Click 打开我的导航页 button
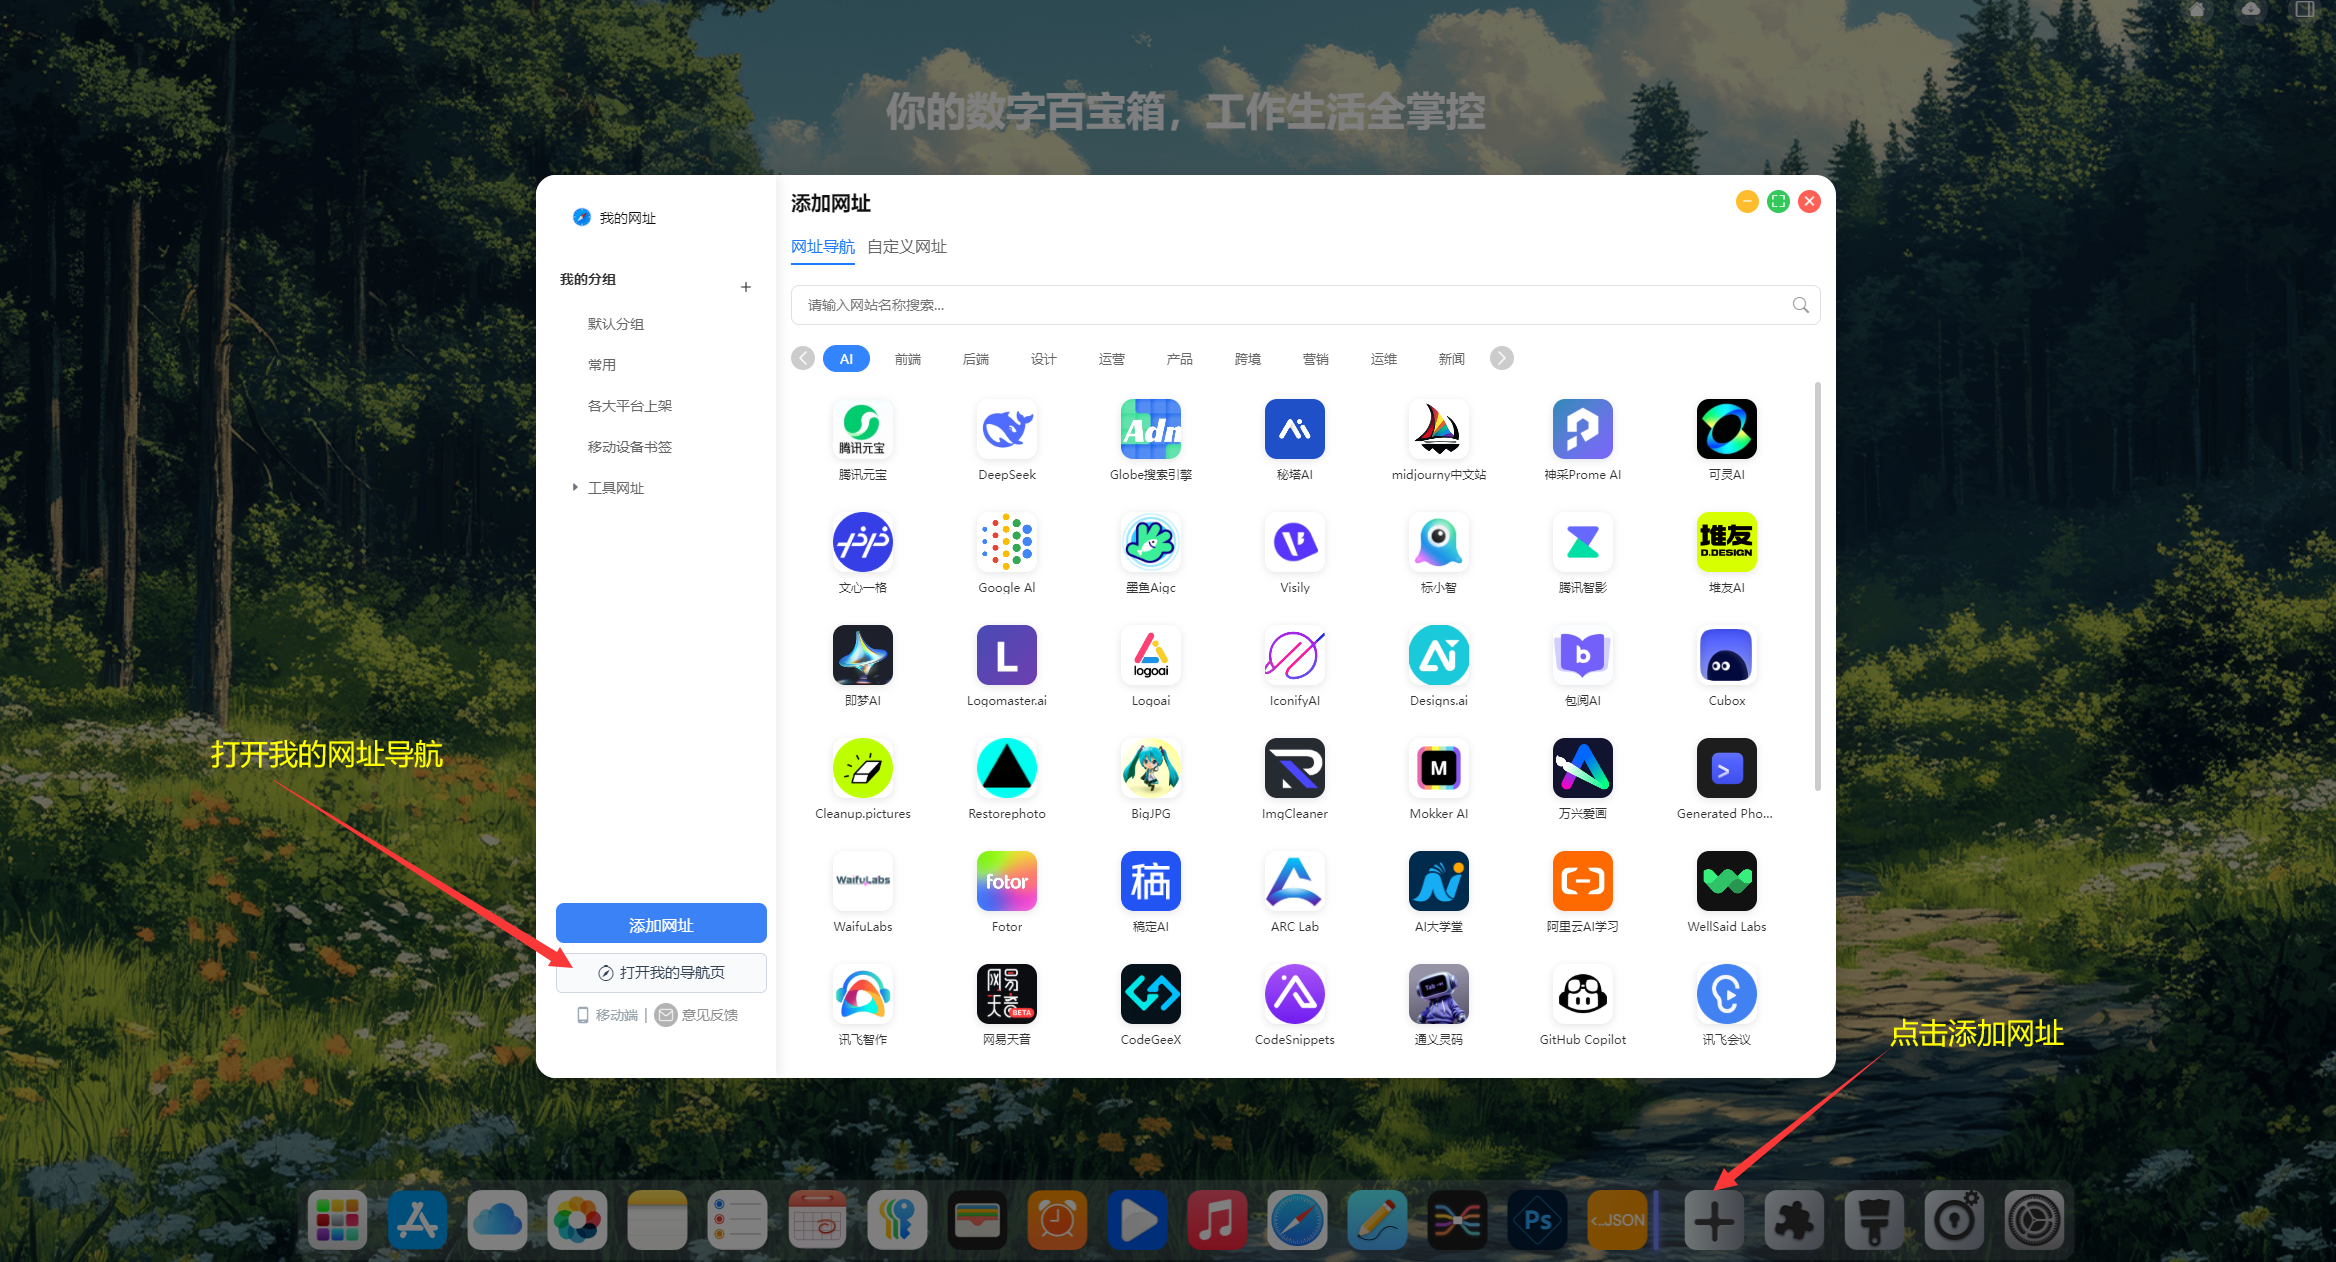The image size is (2336, 1262). (661, 973)
